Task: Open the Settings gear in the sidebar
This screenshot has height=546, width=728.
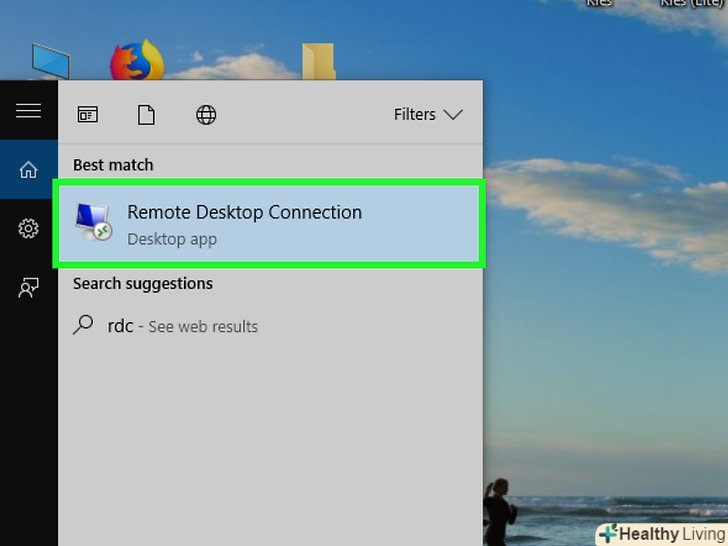Action: [x=28, y=228]
